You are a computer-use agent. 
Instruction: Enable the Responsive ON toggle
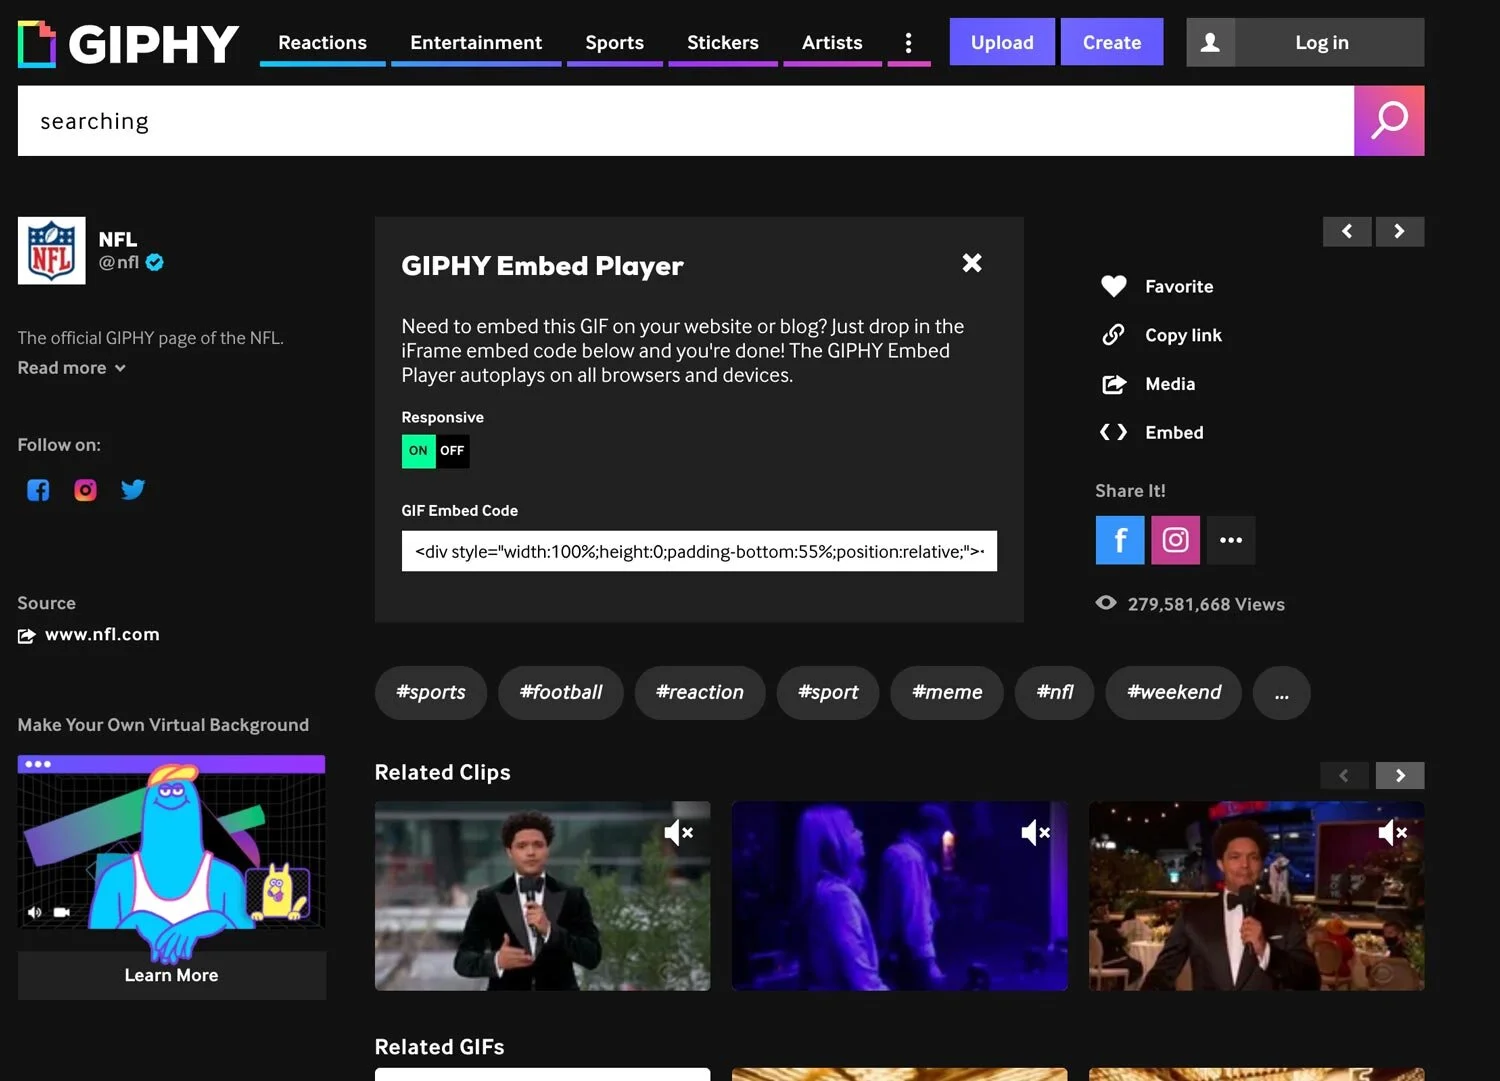coord(418,451)
